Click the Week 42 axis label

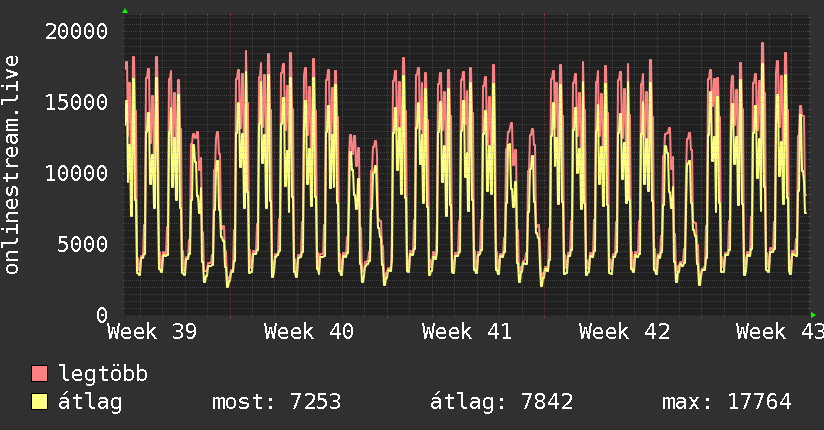[624, 332]
